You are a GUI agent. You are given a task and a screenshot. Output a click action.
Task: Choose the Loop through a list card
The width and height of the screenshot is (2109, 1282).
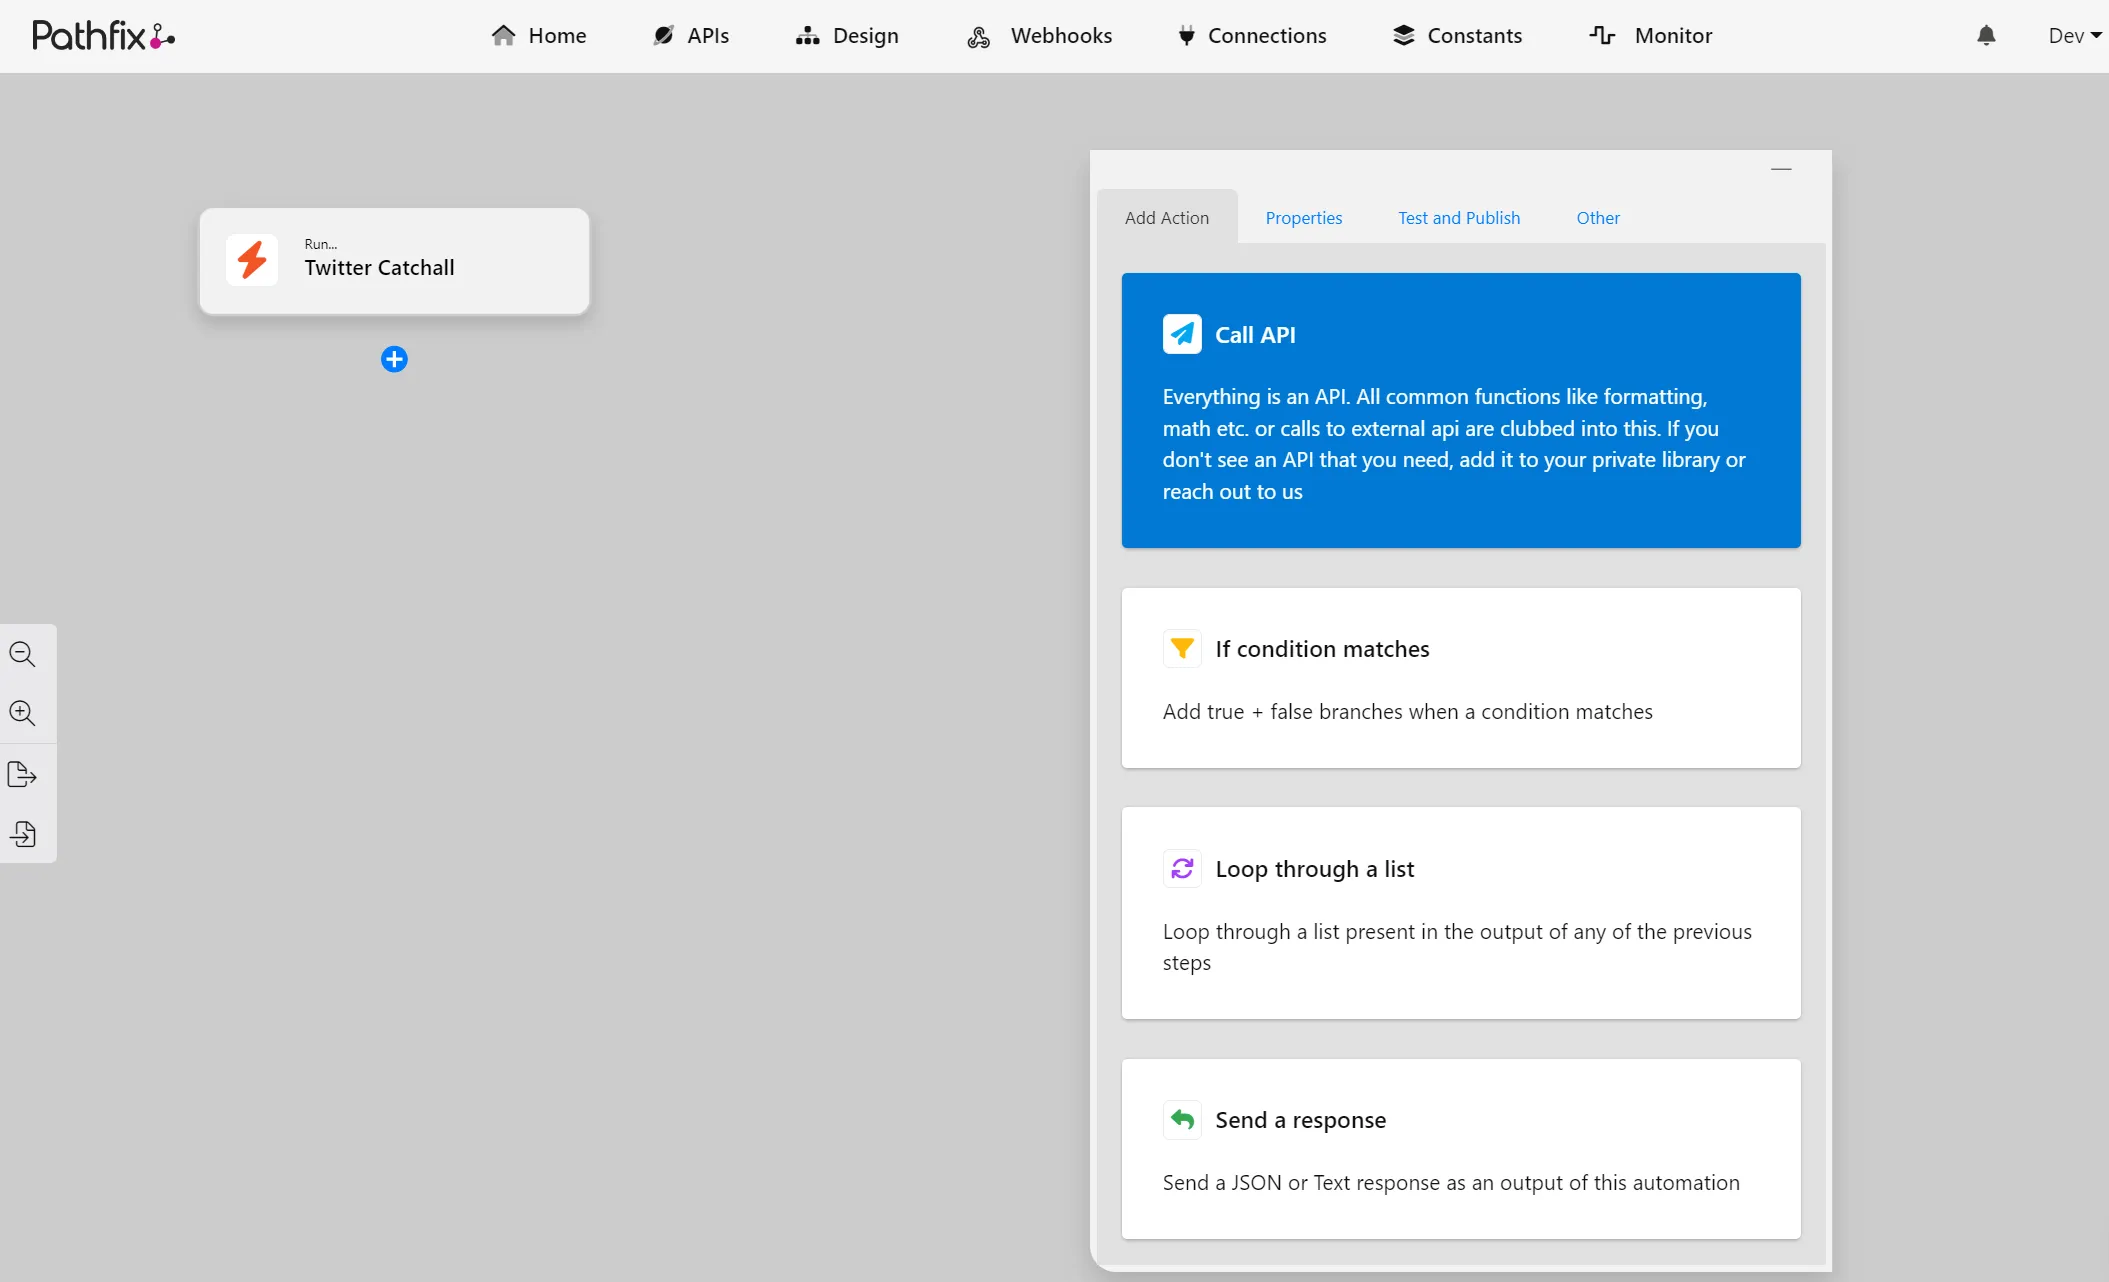[x=1461, y=913]
